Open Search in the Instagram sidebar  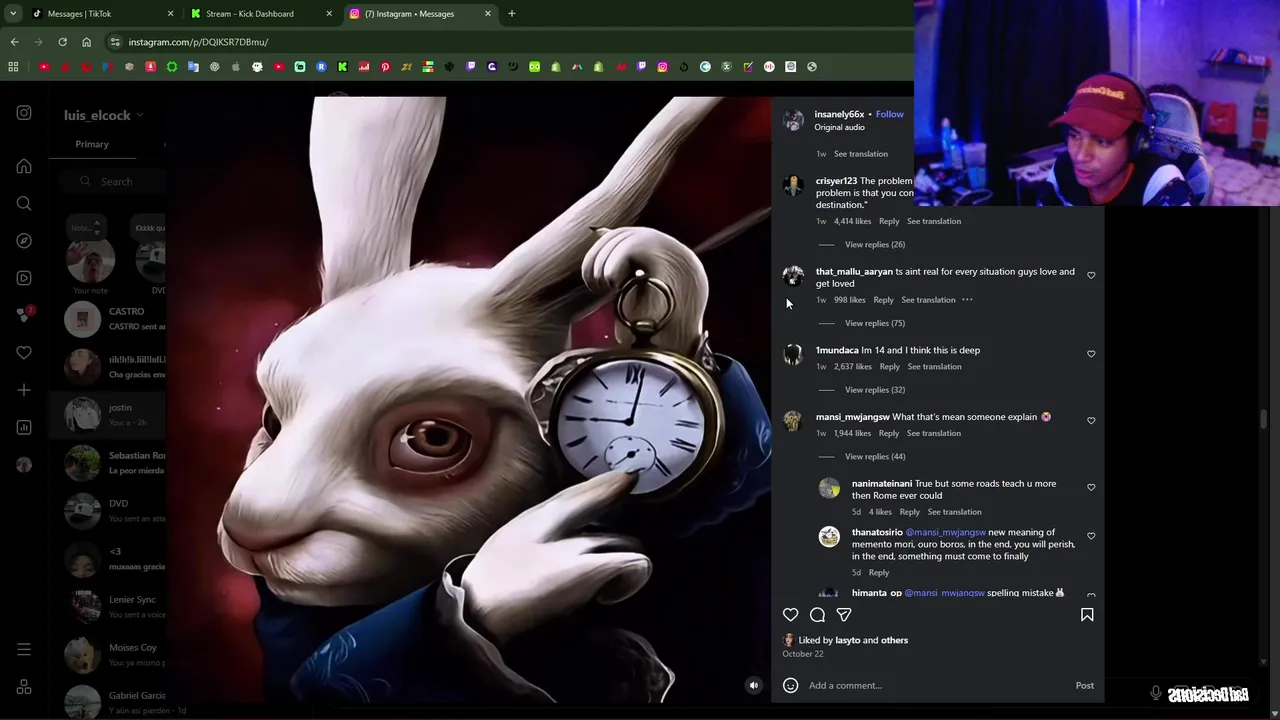(24, 203)
